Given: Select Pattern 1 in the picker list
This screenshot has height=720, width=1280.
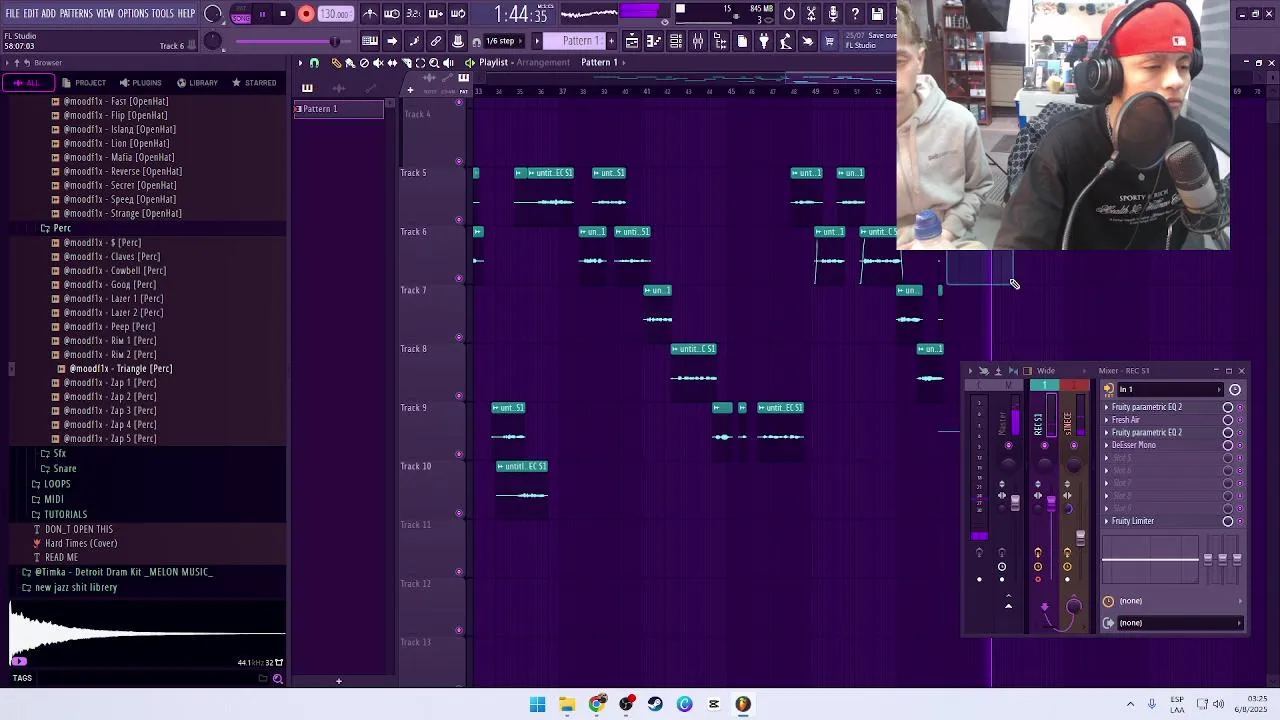Looking at the screenshot, I should (x=339, y=109).
